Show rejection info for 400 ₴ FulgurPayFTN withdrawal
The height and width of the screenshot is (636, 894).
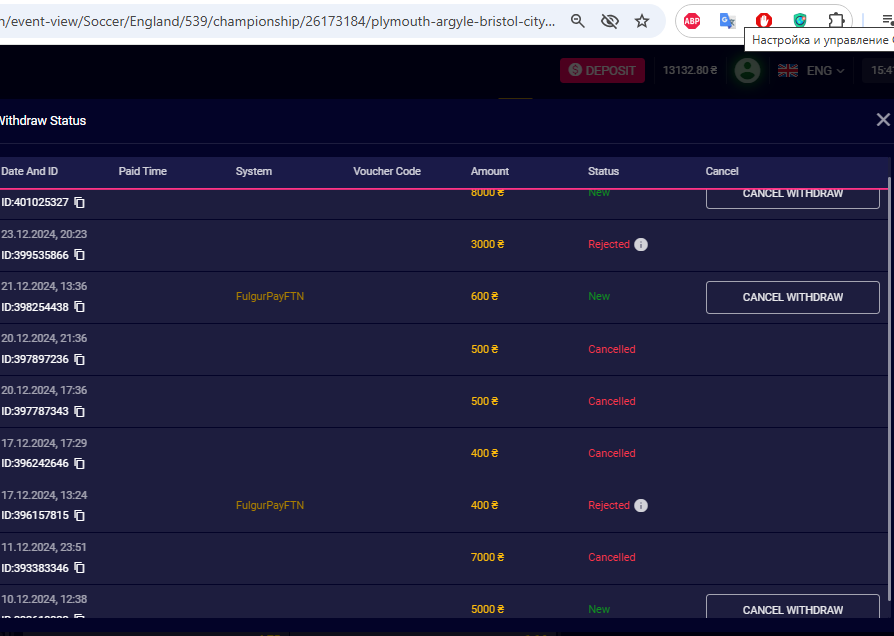coord(641,505)
